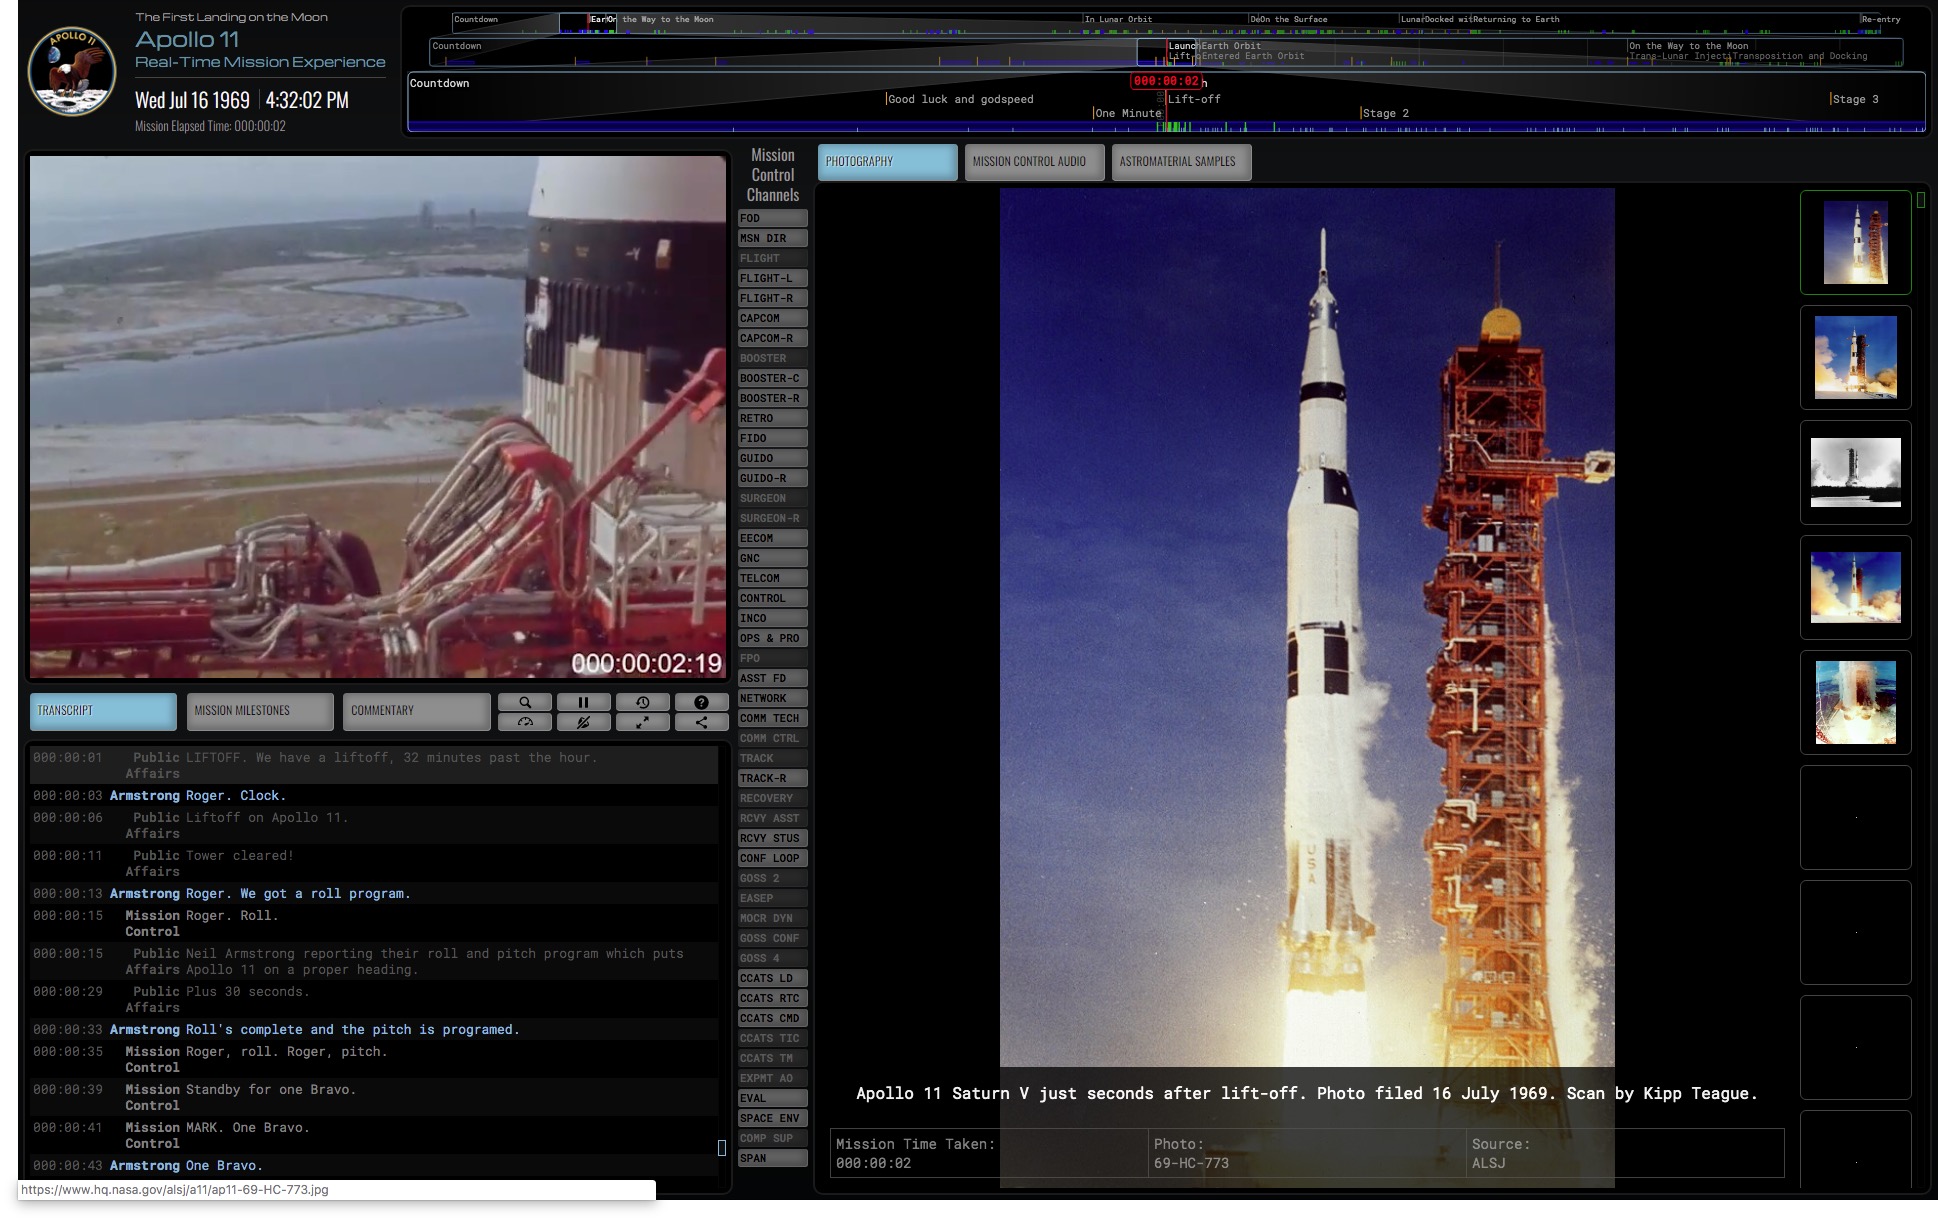Select the OPS & PRO channel
This screenshot has width=1938, height=1222.
coord(772,638)
